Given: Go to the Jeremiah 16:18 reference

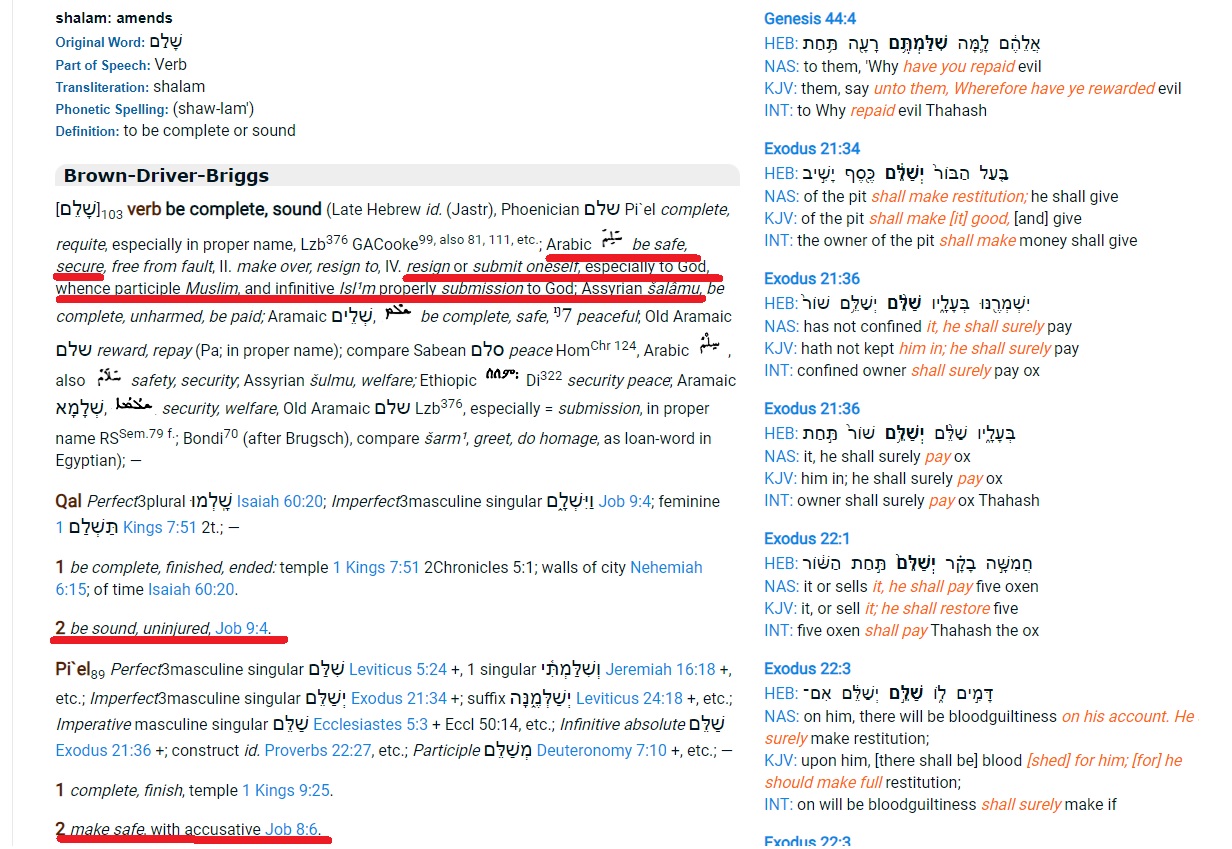Looking at the screenshot, I should click(x=662, y=669).
